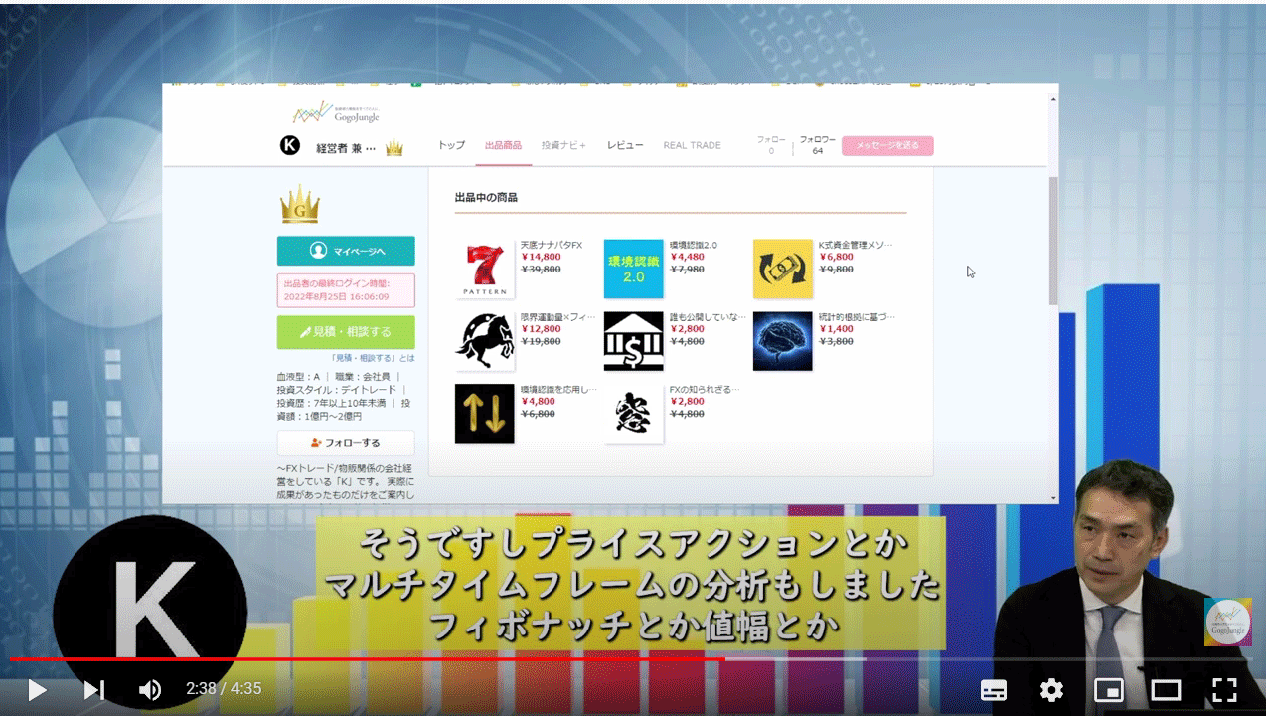Click the 天底ナナパタFX product title
Screen dimensions: 1266x716
[x=551, y=245]
